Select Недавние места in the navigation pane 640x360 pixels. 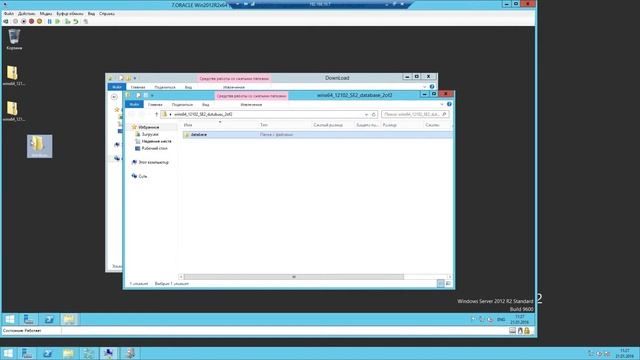(x=156, y=141)
